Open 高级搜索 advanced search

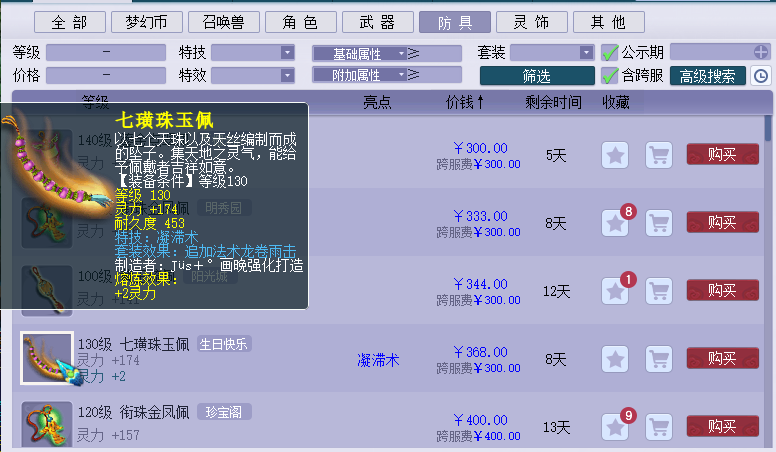[x=708, y=76]
